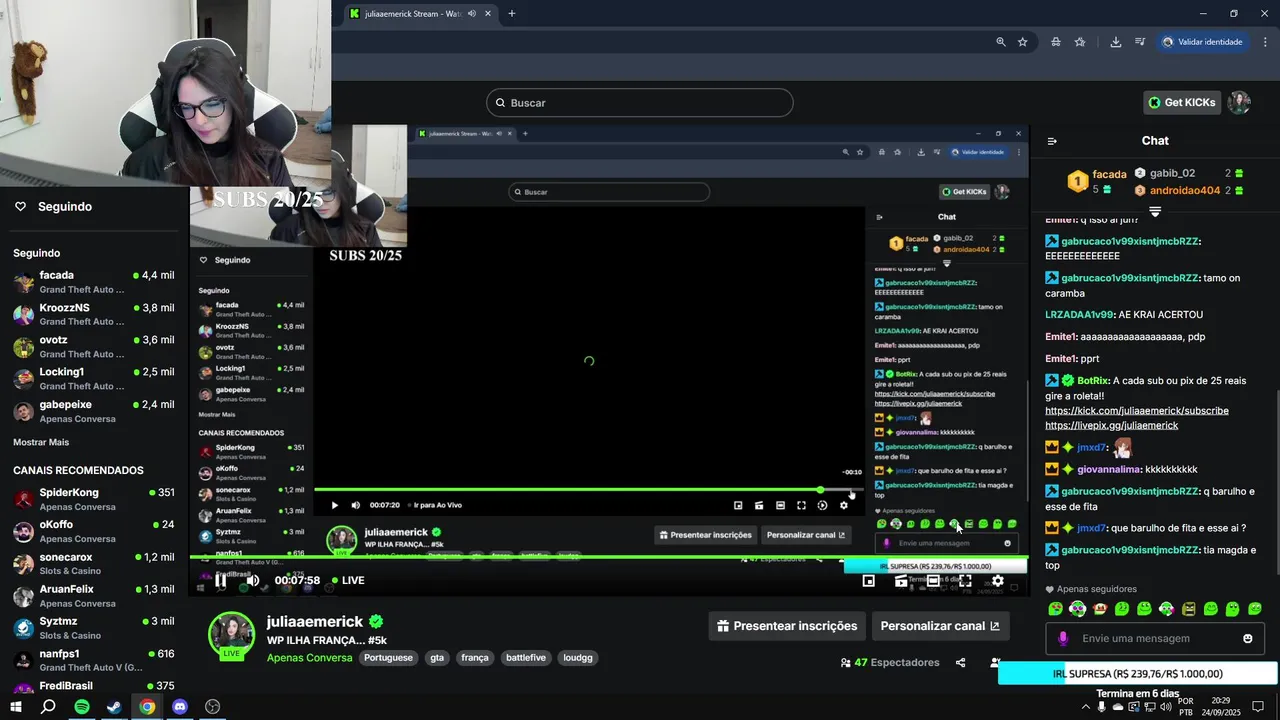Expand Mostrar Mais in sidebar
Viewport: 1280px width, 720px height.
coord(41,442)
